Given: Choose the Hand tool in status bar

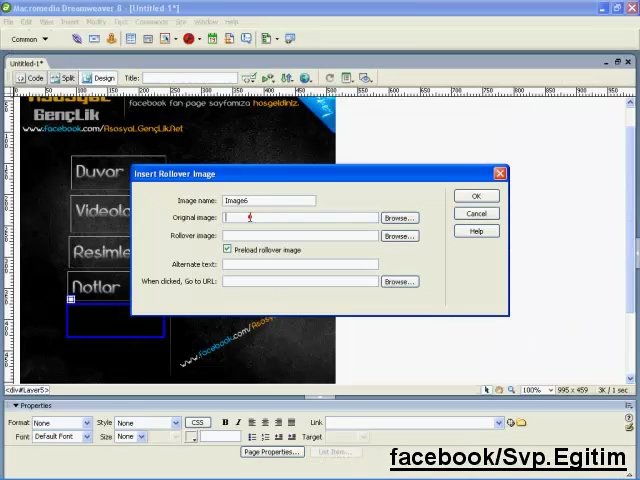Looking at the screenshot, I should pos(499,390).
